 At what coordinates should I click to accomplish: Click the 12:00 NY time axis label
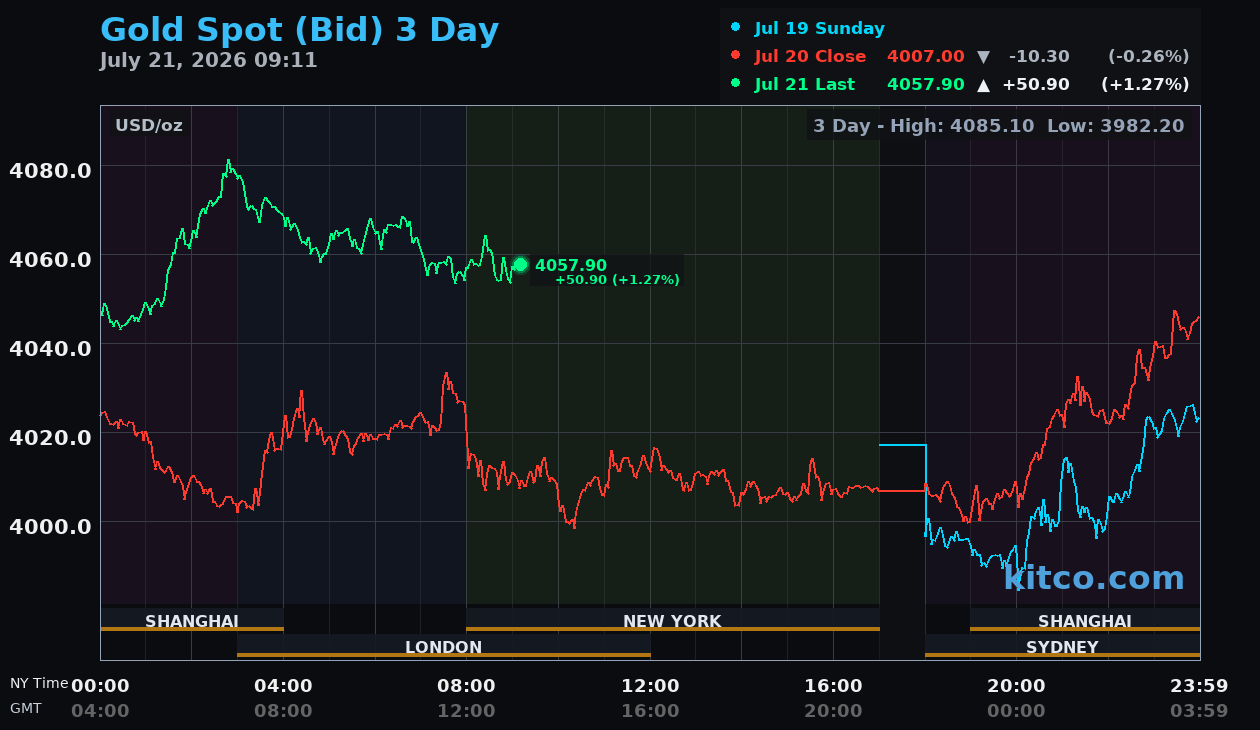coord(650,686)
